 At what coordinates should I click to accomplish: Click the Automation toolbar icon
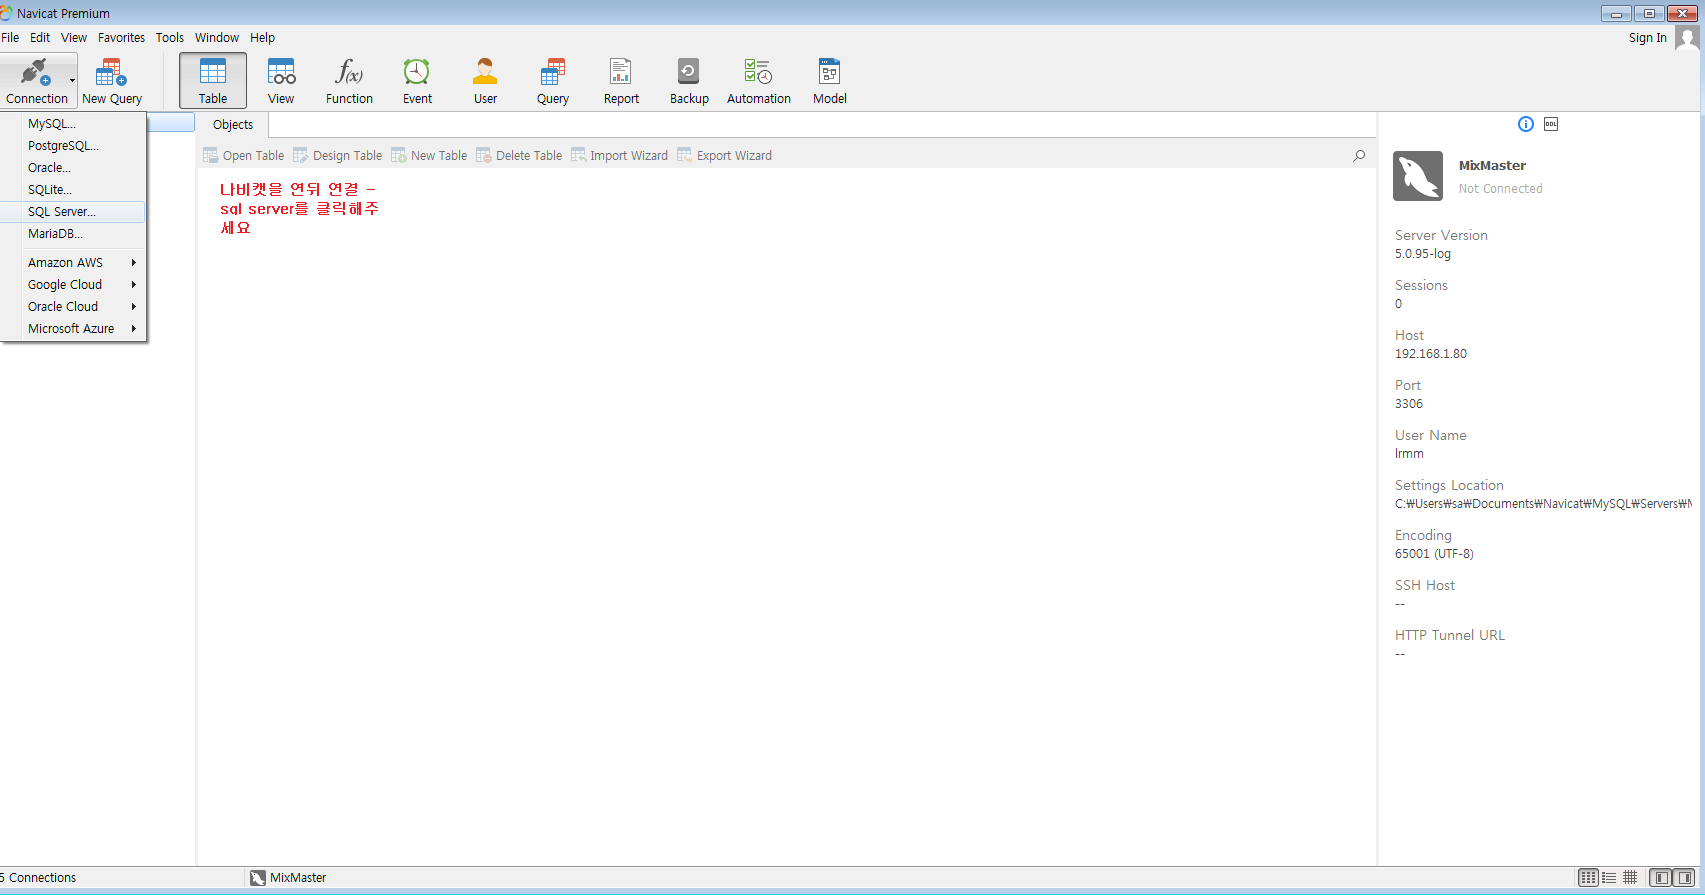click(758, 81)
